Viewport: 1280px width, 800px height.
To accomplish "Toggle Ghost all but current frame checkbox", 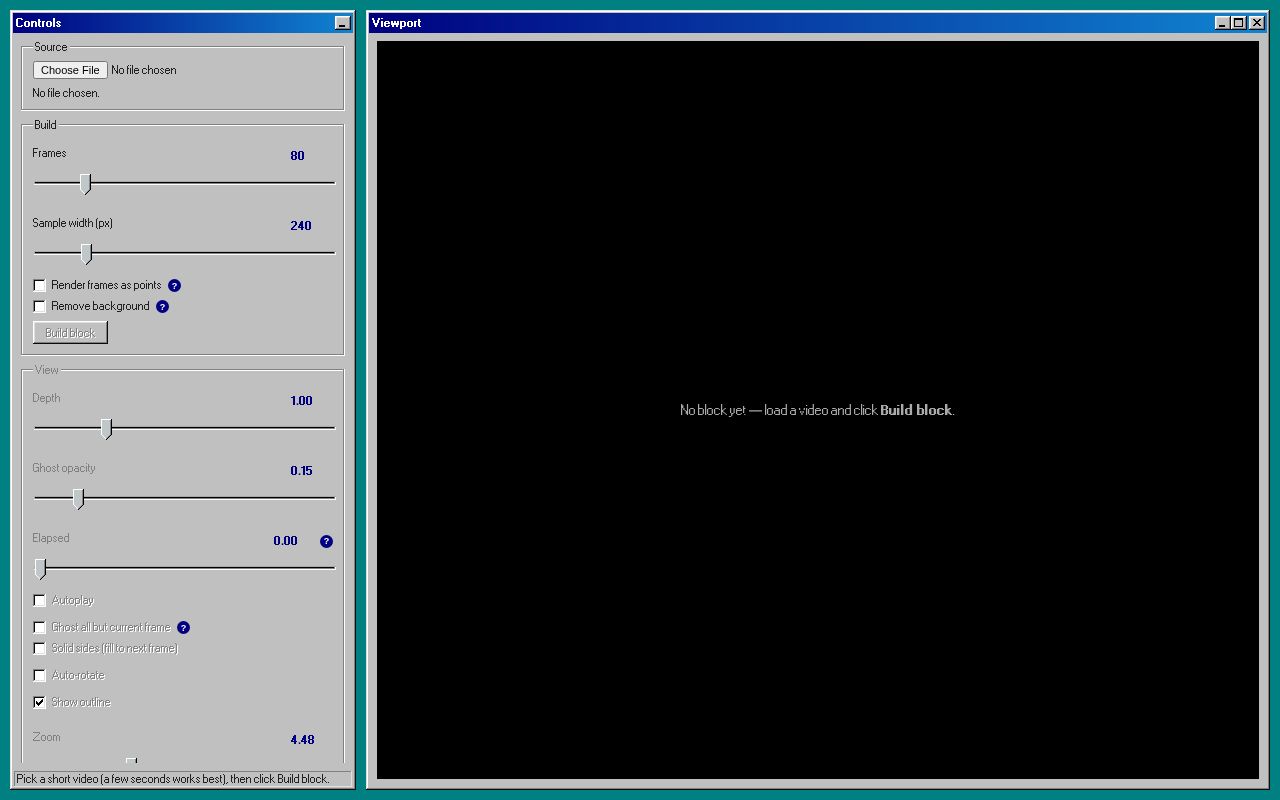I will click(40, 628).
